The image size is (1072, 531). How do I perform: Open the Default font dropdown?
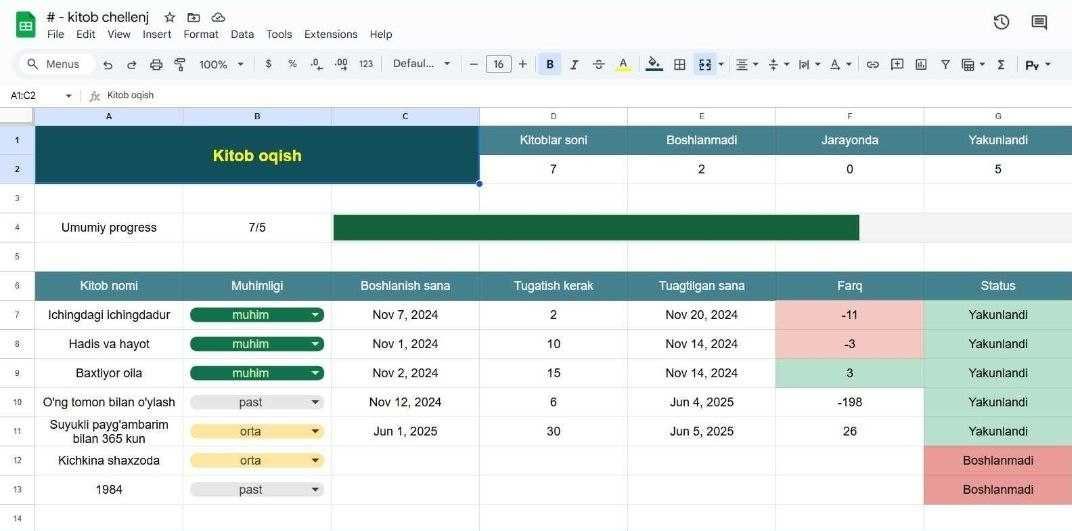click(x=422, y=64)
